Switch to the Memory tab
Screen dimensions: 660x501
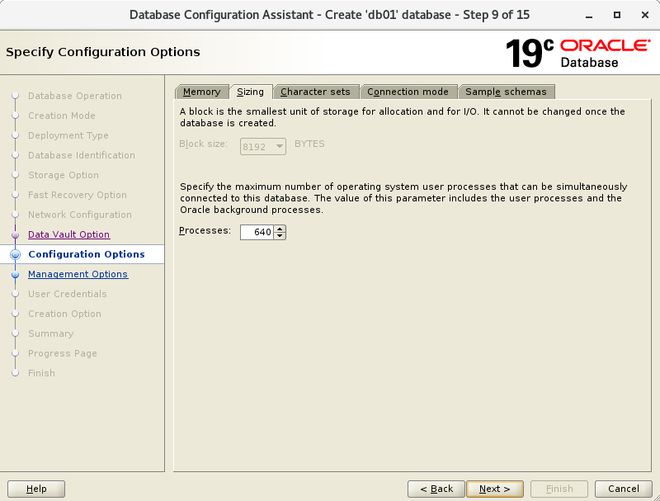202,92
